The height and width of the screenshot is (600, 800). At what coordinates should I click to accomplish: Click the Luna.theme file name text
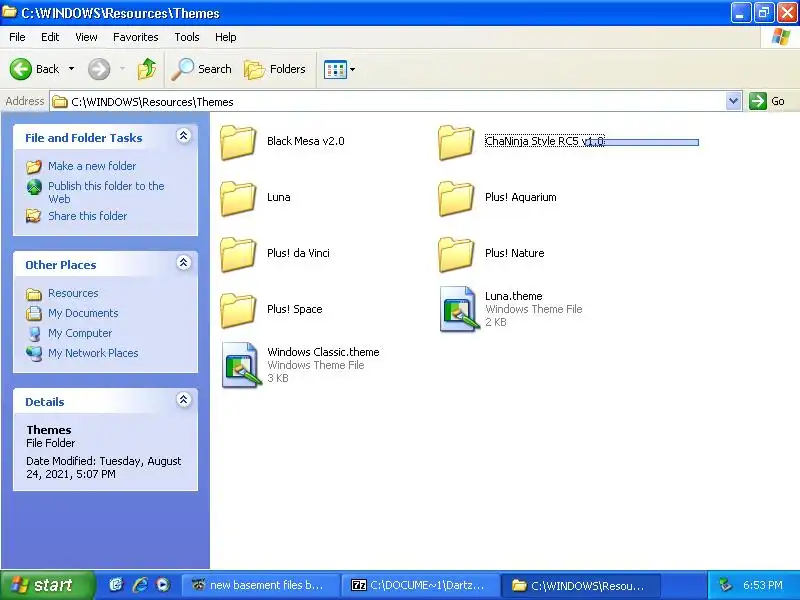[x=513, y=296]
